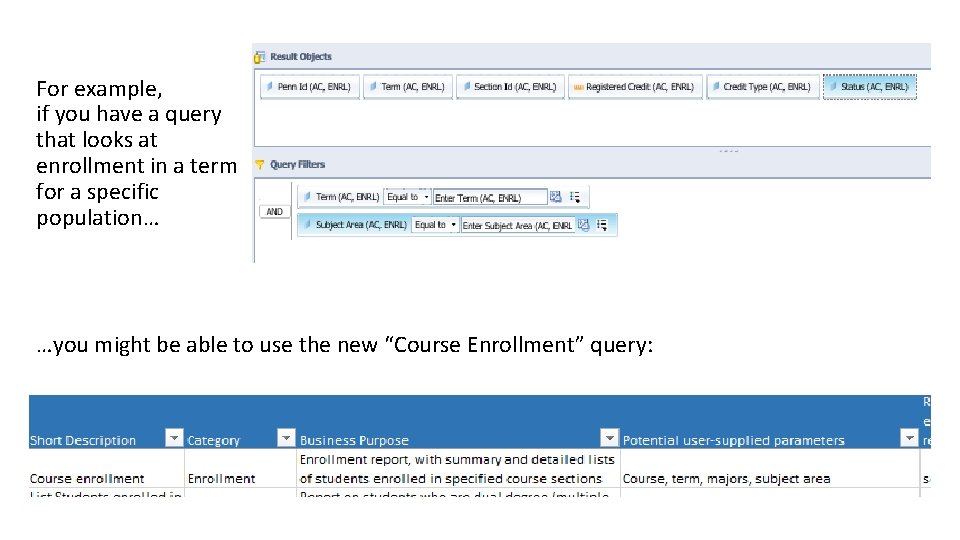
Task: Click the Enter Subject Area input field
Action: [518, 225]
